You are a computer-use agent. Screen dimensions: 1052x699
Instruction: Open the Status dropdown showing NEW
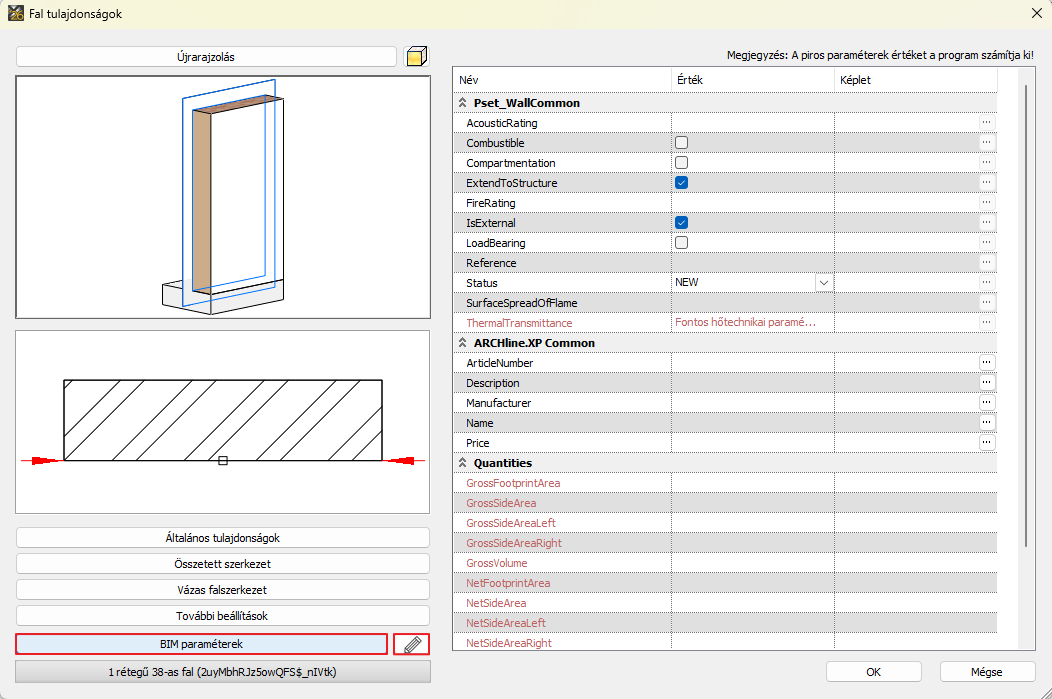(823, 283)
